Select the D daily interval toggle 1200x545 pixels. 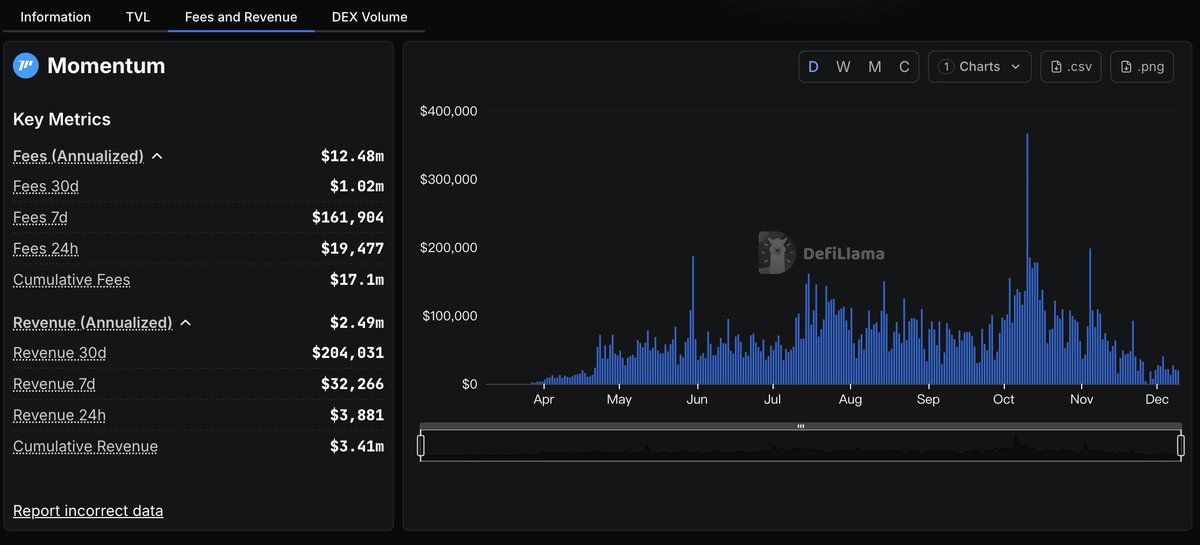813,67
